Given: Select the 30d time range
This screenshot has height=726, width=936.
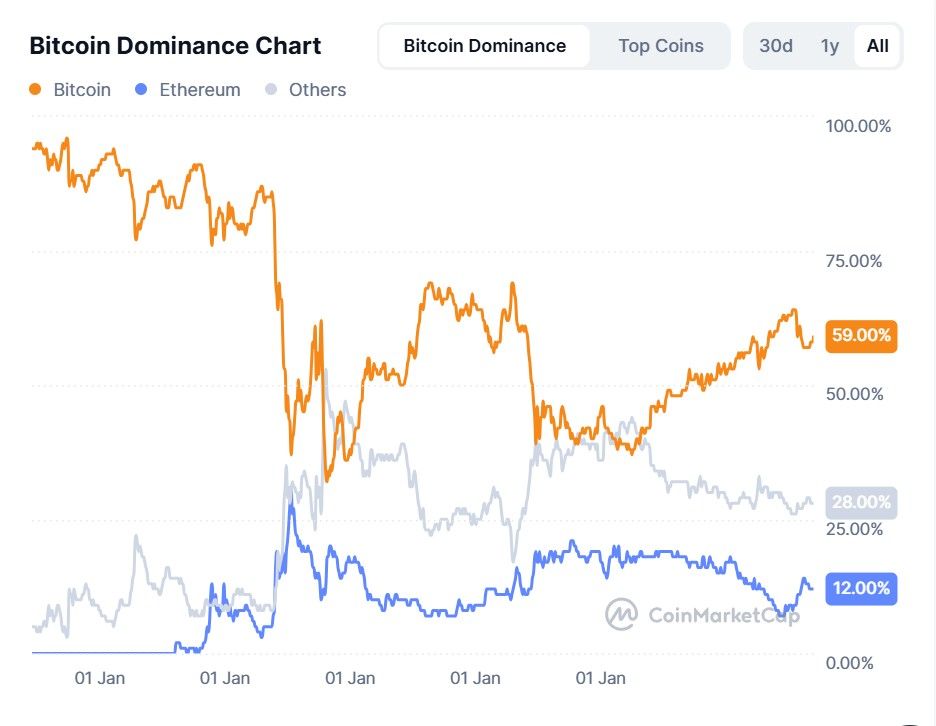Looking at the screenshot, I should 775,45.
